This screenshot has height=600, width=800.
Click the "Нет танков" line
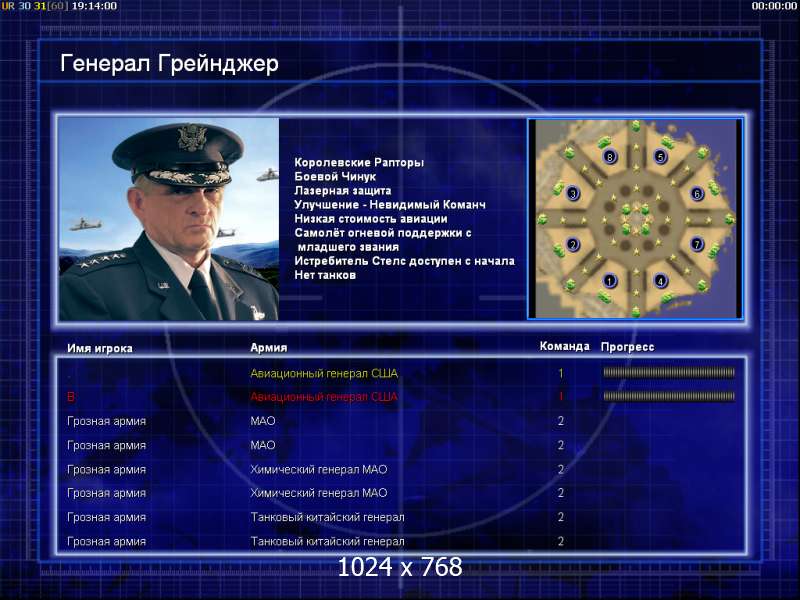coord(325,276)
